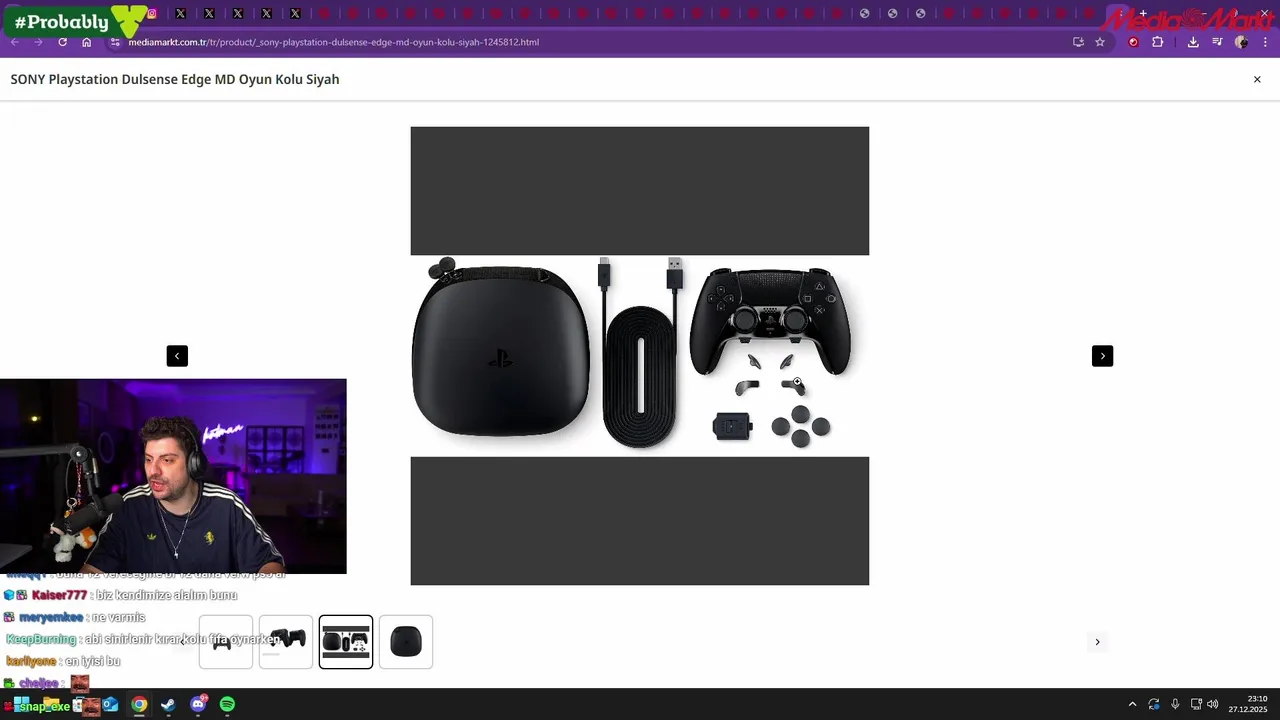Open Steam from the taskbar
The width and height of the screenshot is (1280, 720).
tap(168, 704)
